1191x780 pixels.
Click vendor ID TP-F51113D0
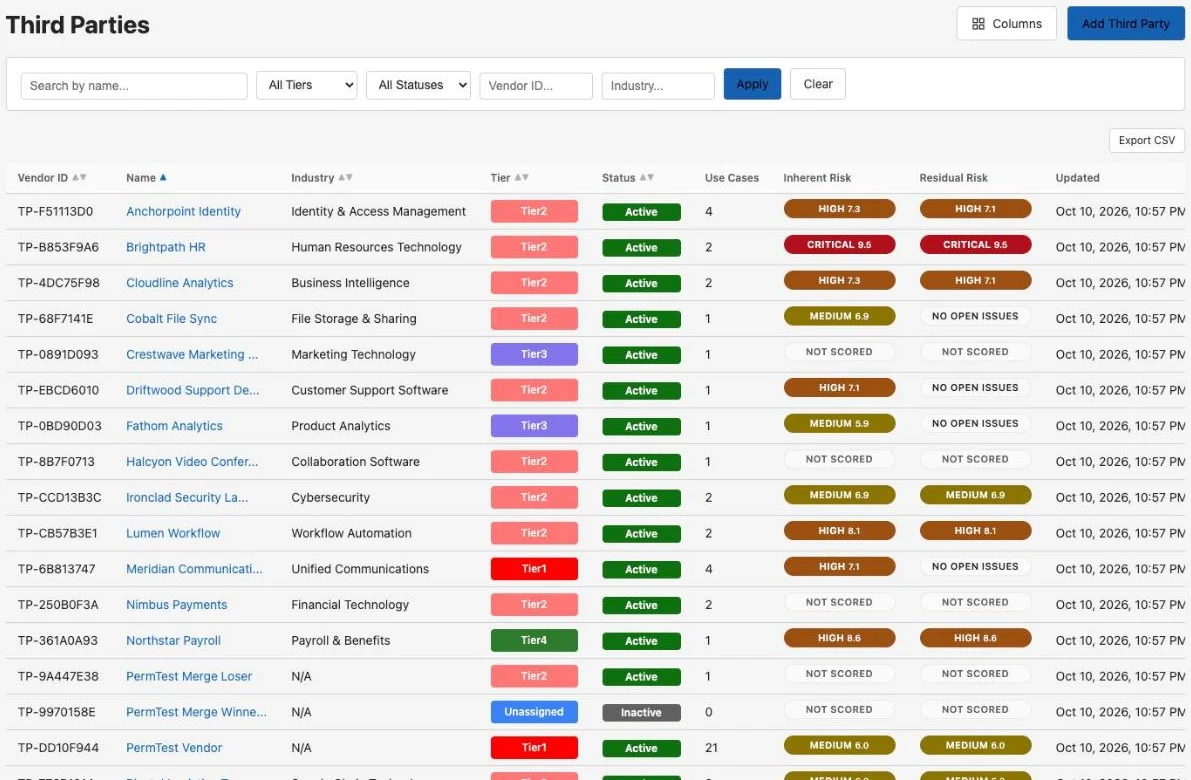[55, 212]
